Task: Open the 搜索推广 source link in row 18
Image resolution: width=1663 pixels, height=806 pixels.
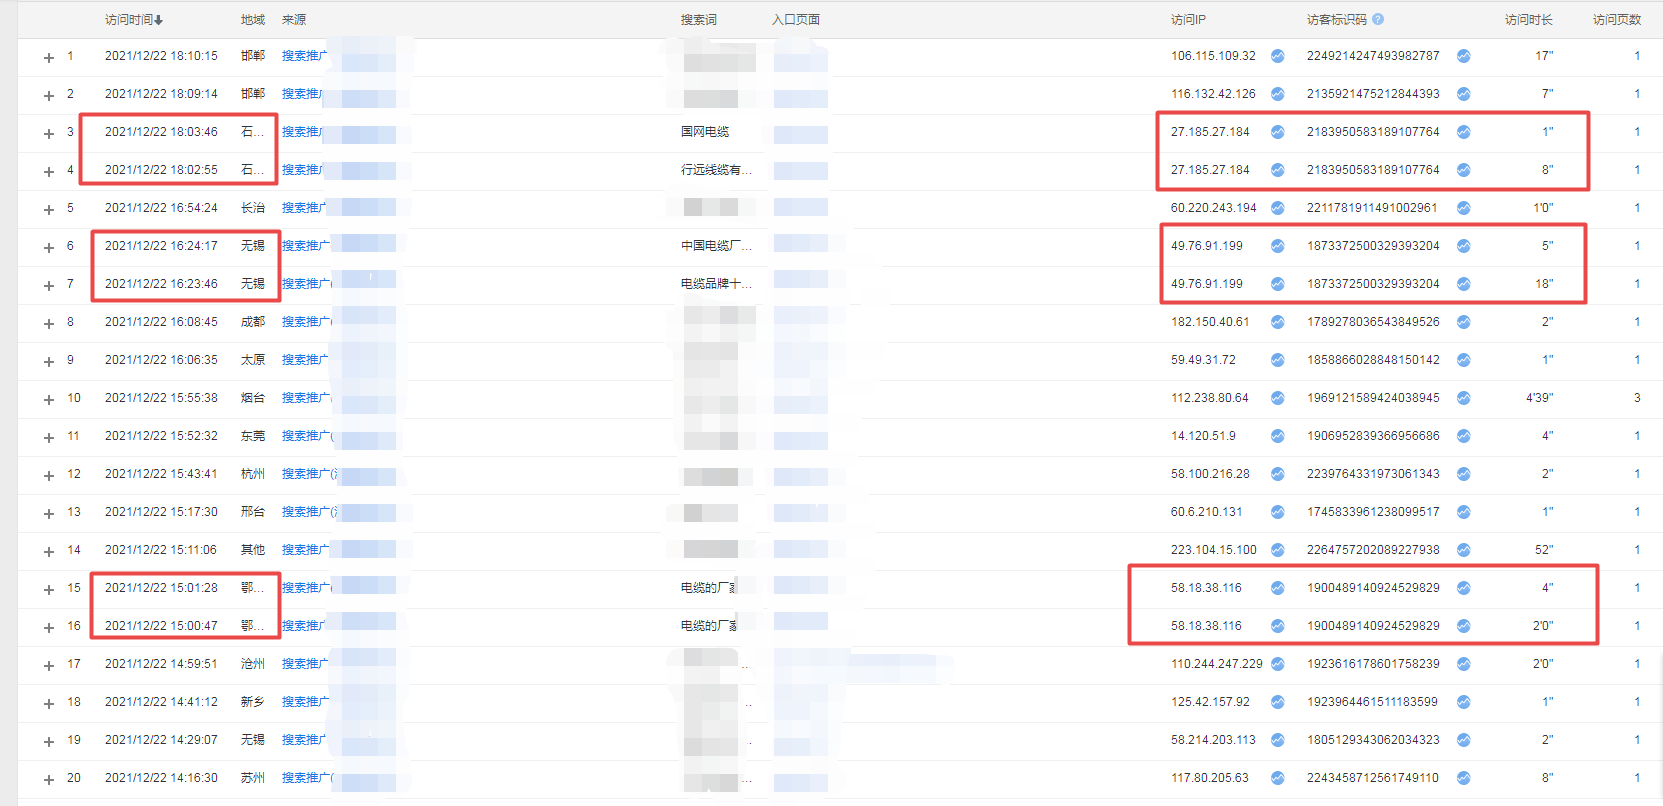Action: tap(304, 702)
